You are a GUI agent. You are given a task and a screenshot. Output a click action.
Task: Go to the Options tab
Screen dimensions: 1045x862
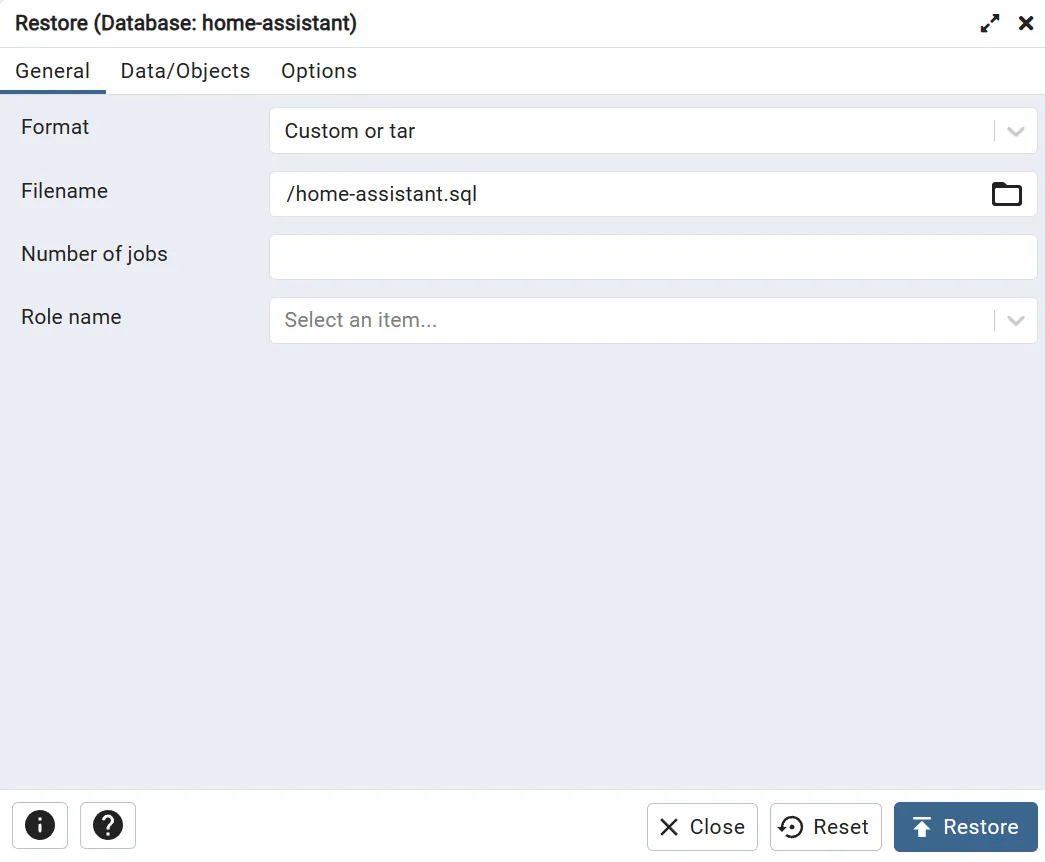coord(319,71)
